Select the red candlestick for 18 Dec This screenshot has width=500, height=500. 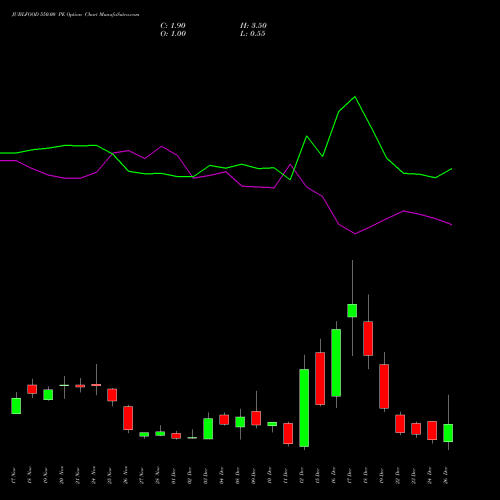click(368, 338)
